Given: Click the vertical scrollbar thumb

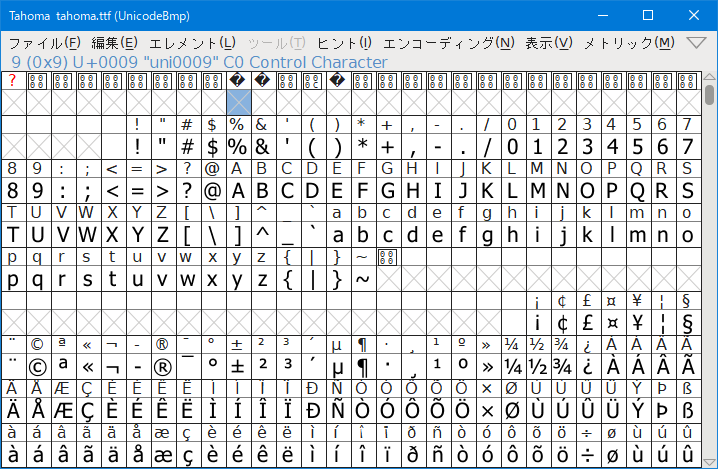Looking at the screenshot, I should pyautogui.click(x=709, y=94).
